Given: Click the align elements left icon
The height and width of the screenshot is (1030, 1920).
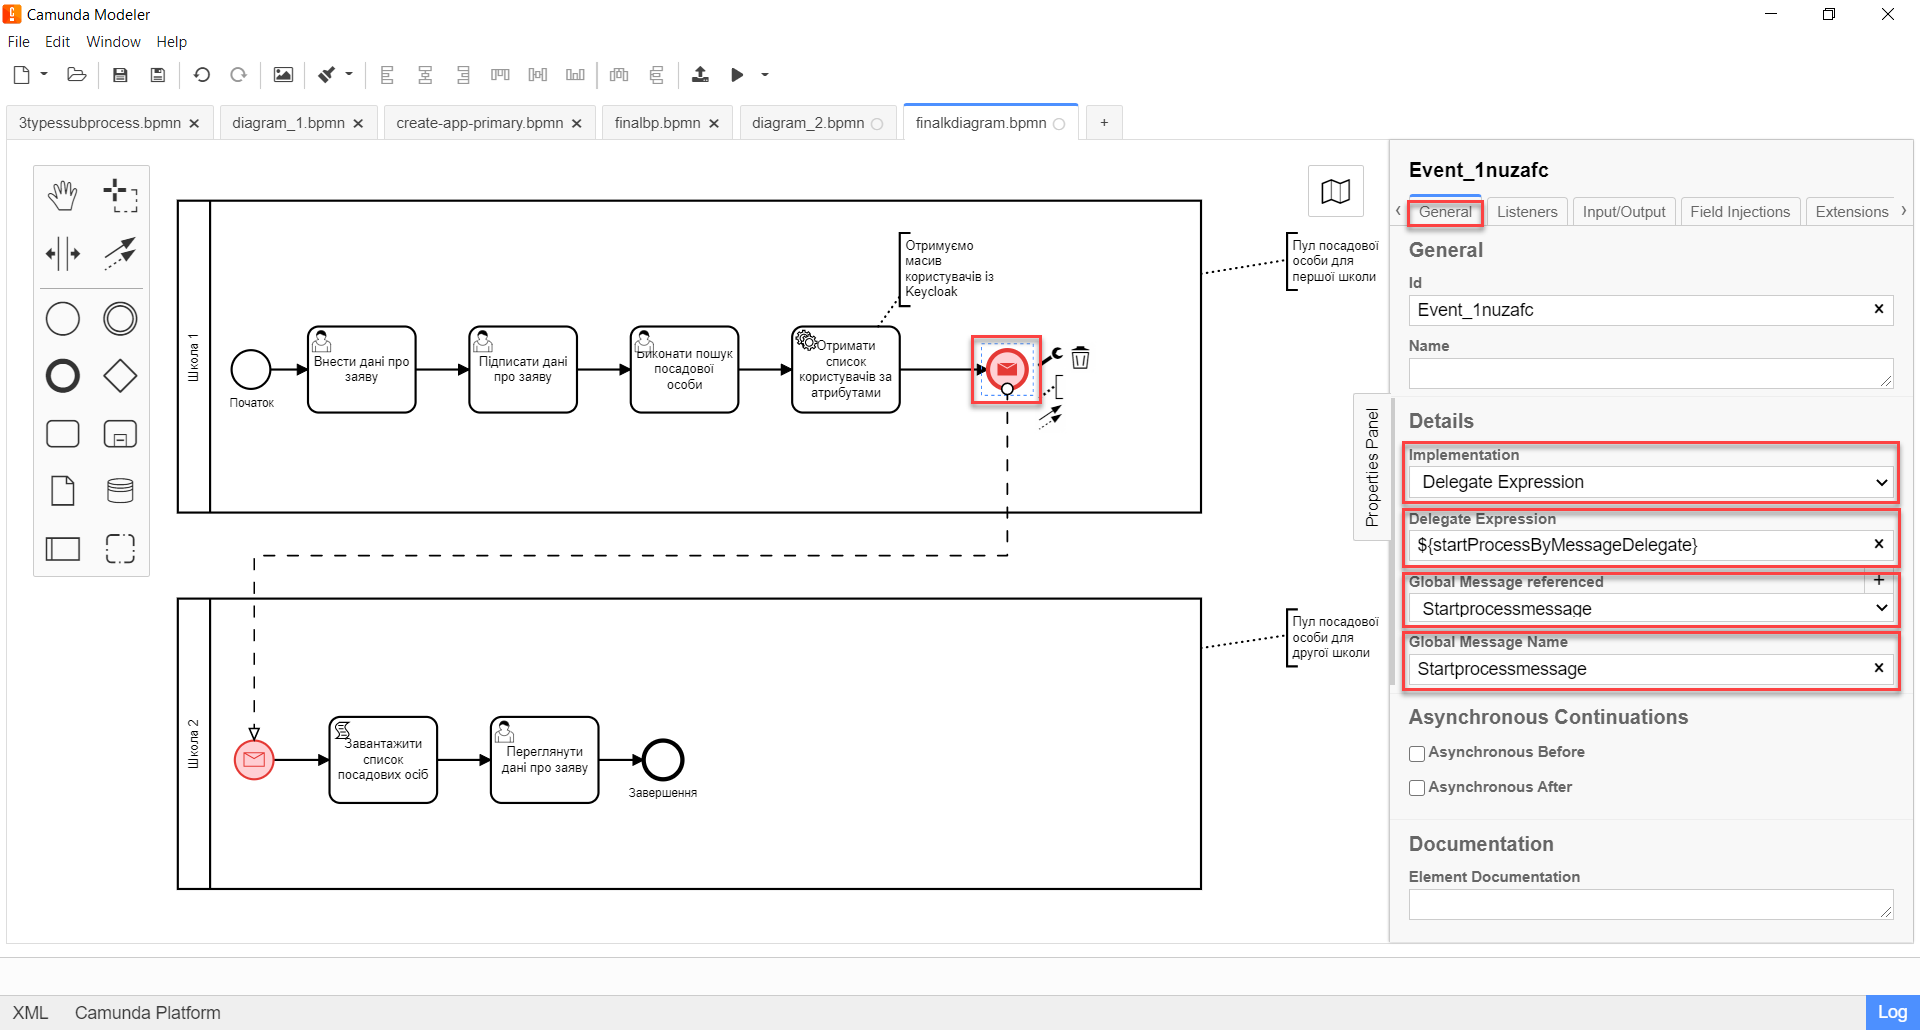Looking at the screenshot, I should [387, 75].
